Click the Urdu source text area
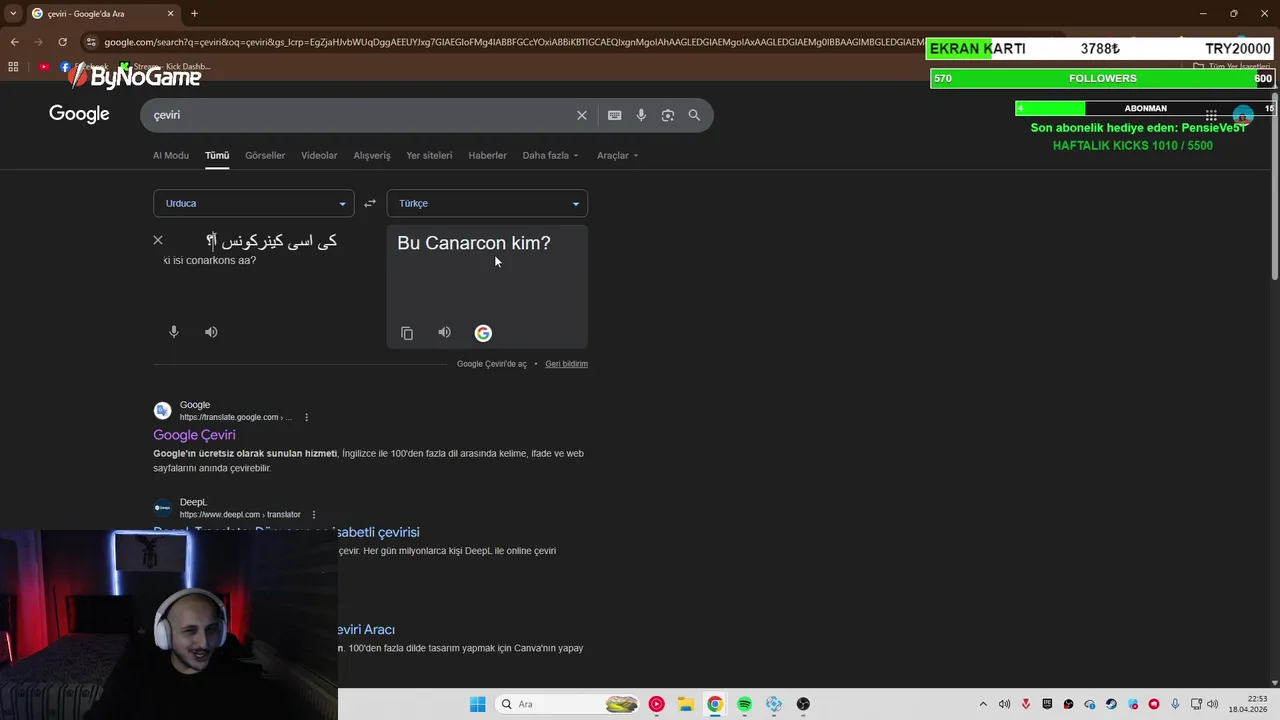The image size is (1280, 720). tap(271, 241)
